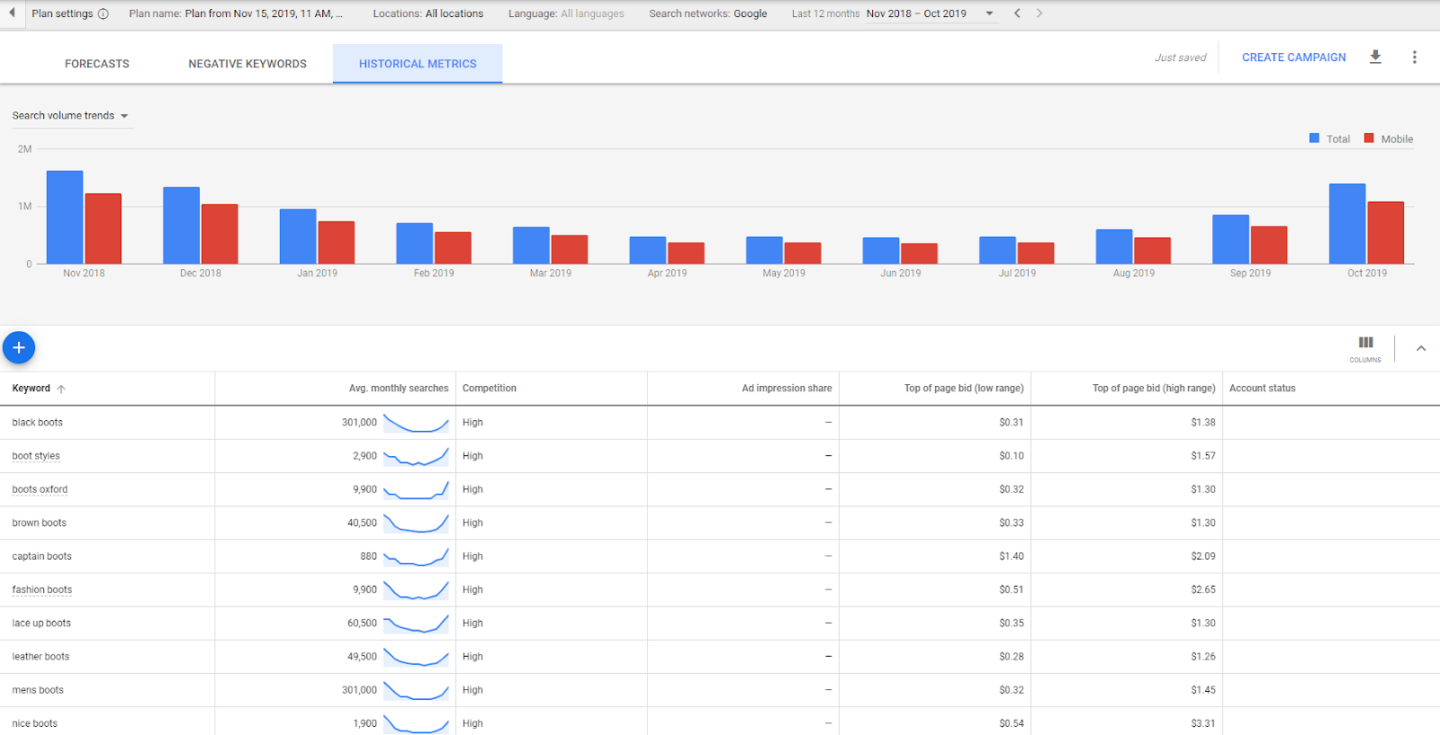1440x735 pixels.
Task: Go to the next date period
Action: coord(1040,14)
